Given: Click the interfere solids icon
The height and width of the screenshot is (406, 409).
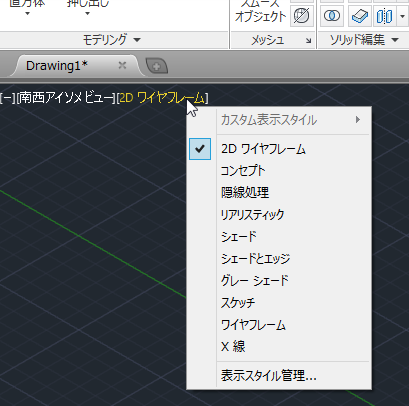Looking at the screenshot, I should [384, 16].
